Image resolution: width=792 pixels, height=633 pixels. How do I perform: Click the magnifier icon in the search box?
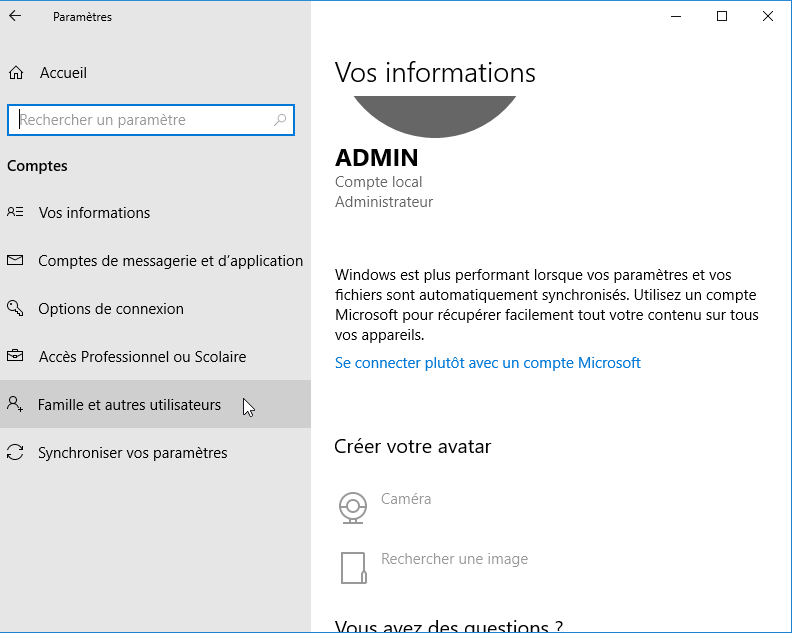(x=280, y=120)
